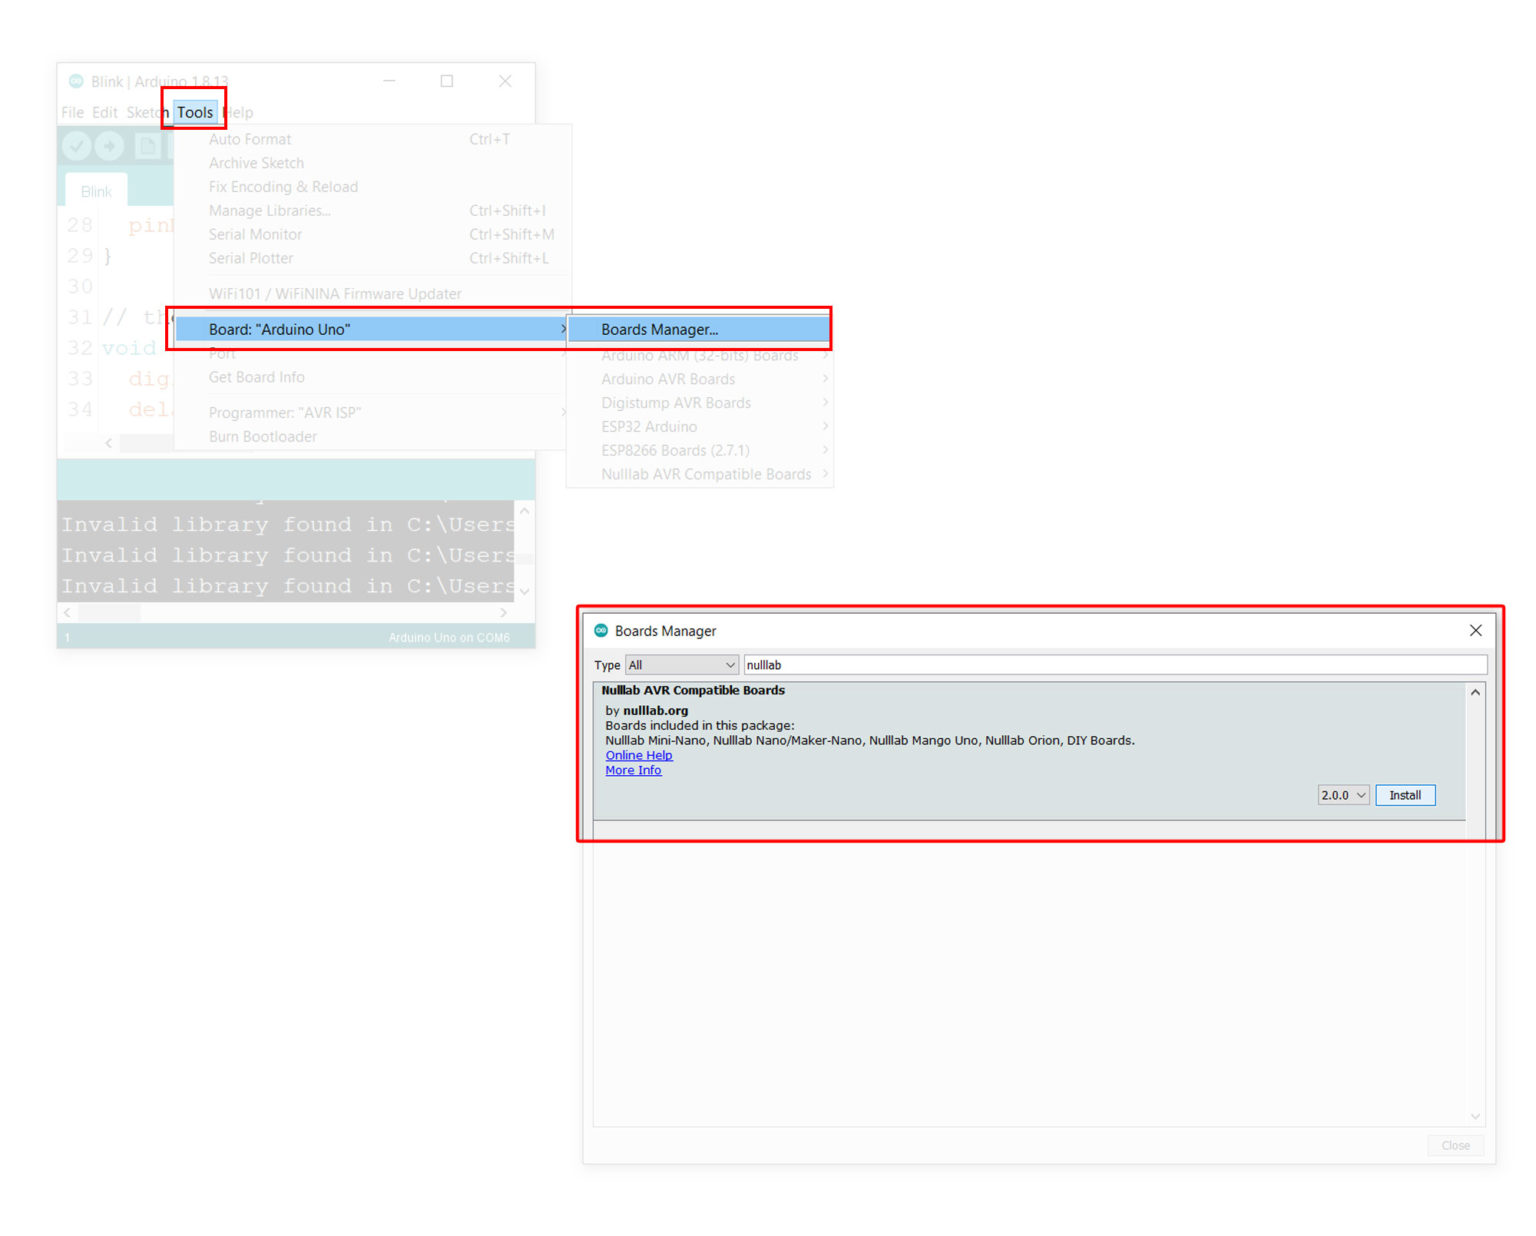Click the Upload arrow toolbar icon

tap(109, 146)
